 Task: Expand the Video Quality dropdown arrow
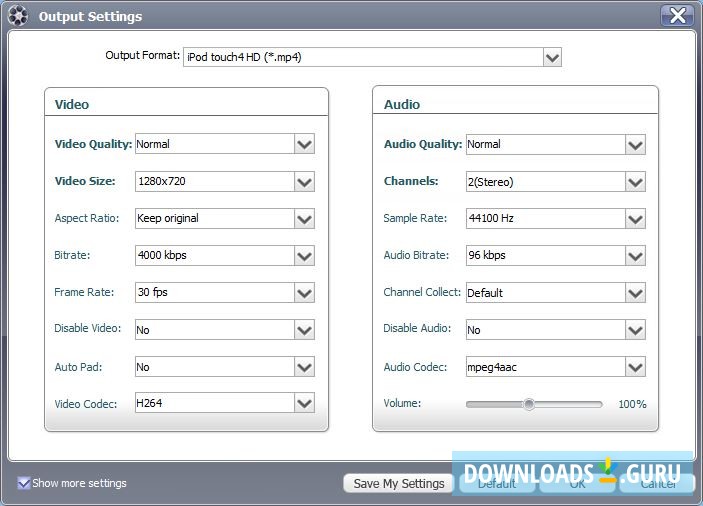click(x=304, y=144)
